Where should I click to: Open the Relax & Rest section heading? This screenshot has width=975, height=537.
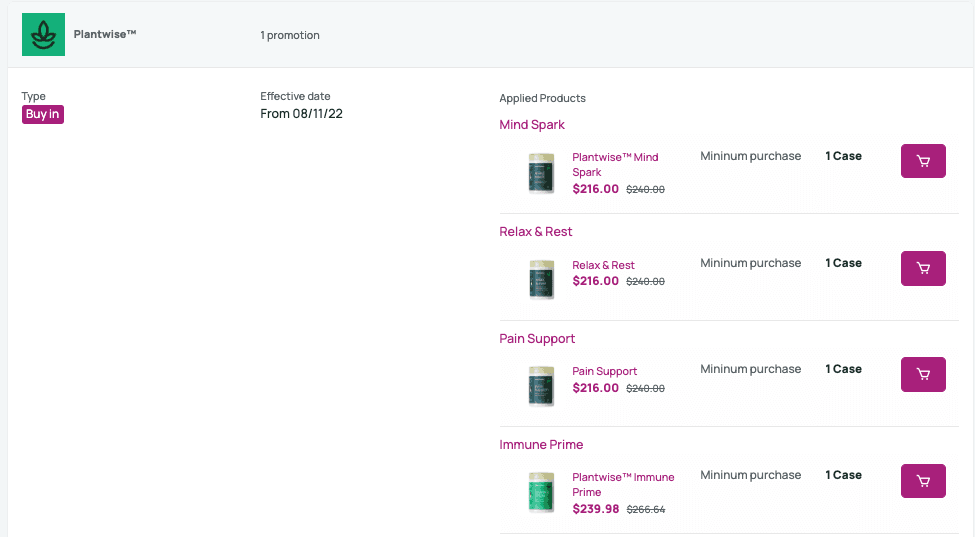pos(535,231)
